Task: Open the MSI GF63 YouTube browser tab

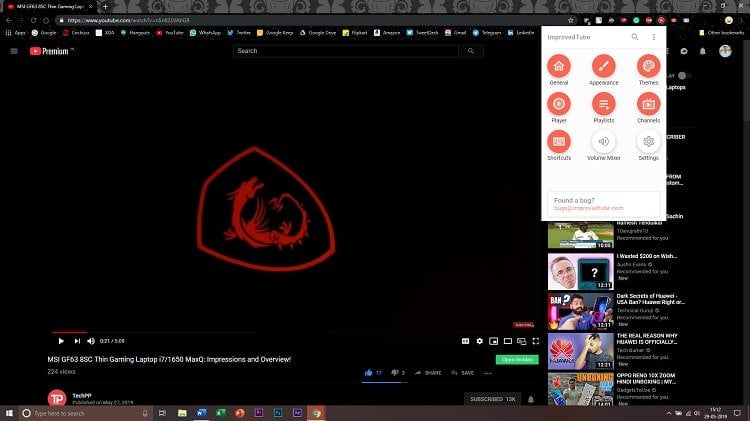Action: point(50,7)
